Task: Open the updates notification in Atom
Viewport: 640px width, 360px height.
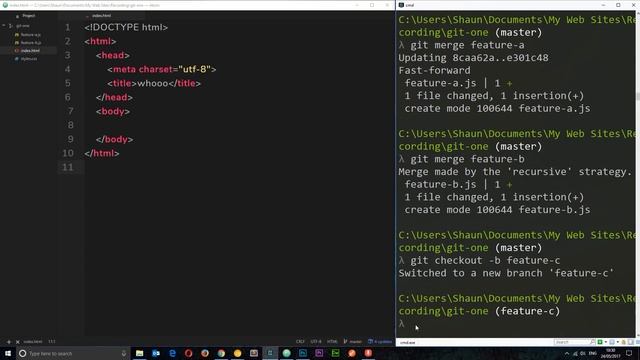Action: click(380, 342)
